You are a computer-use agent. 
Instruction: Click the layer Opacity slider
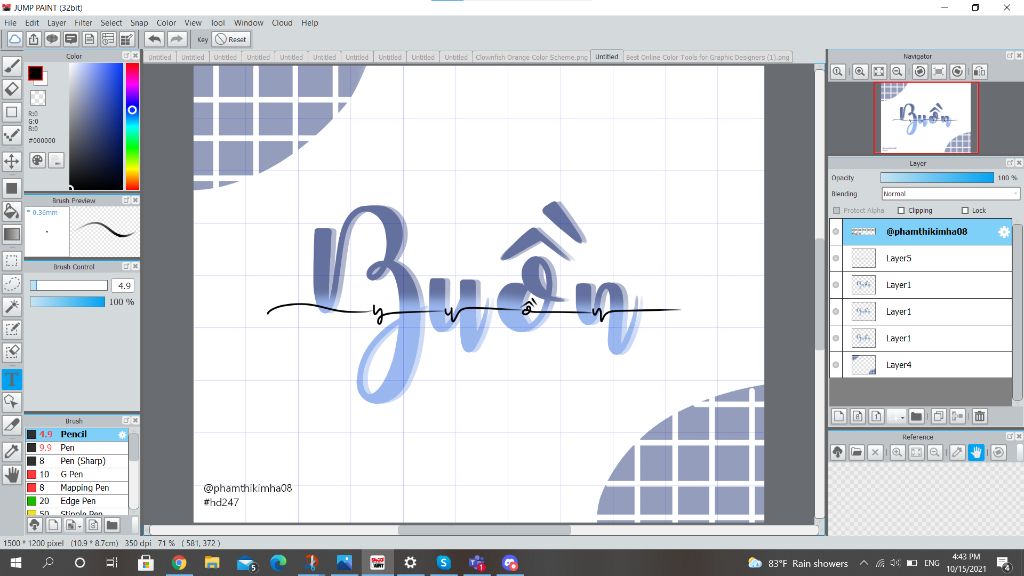(936, 178)
